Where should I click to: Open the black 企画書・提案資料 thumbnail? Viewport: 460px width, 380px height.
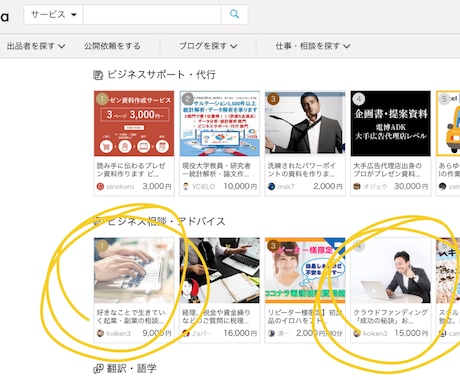(x=391, y=123)
